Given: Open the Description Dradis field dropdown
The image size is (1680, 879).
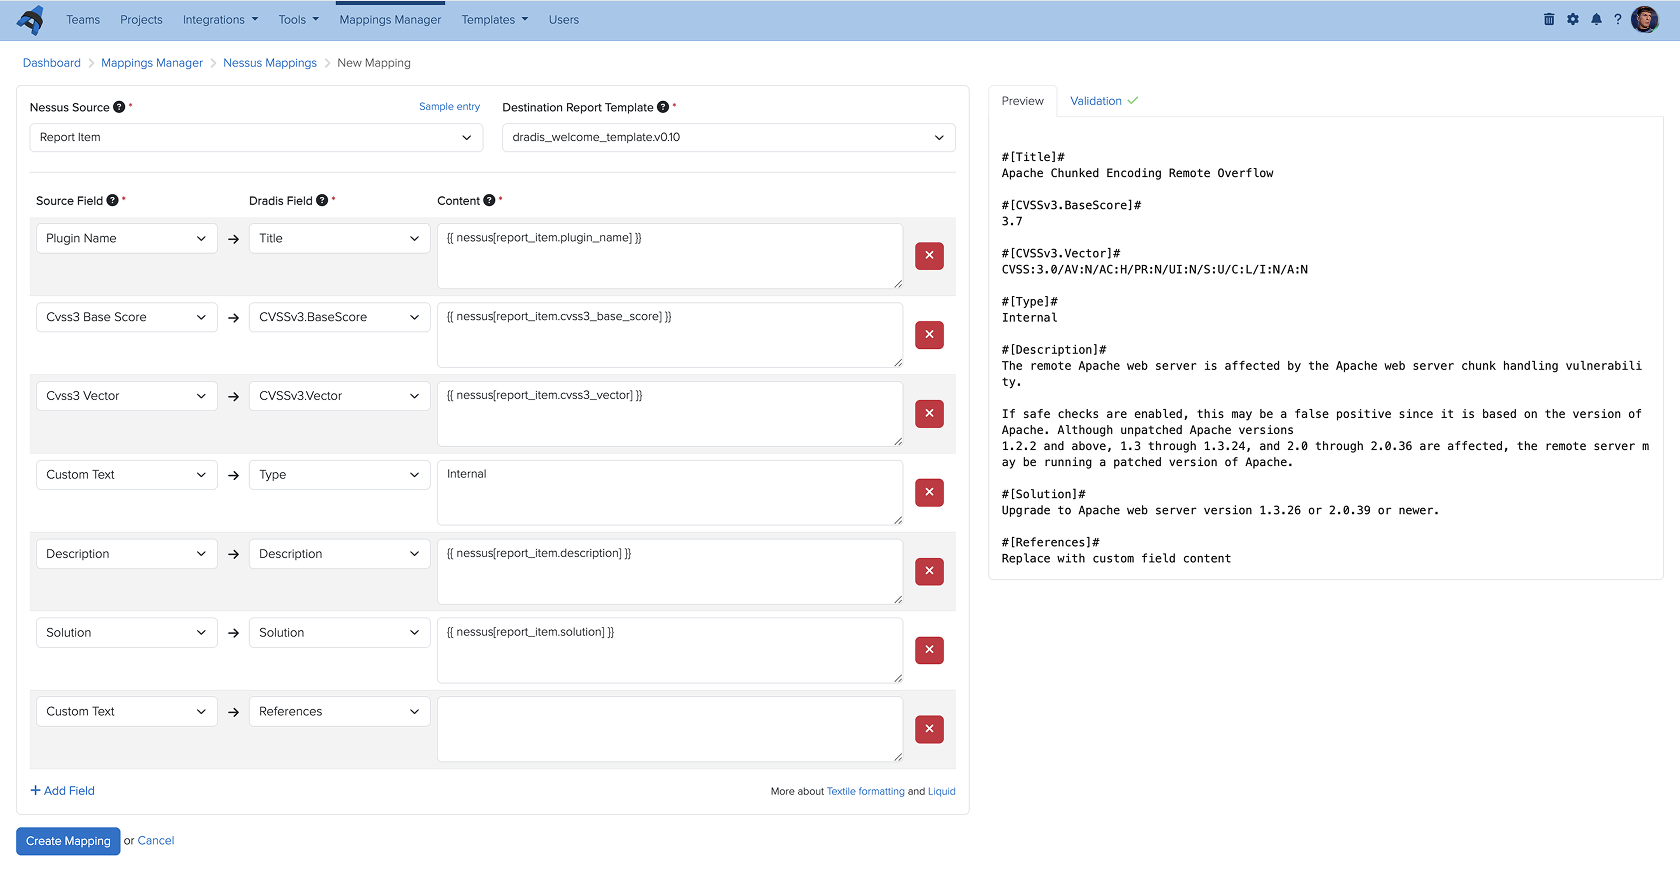Looking at the screenshot, I should pos(339,554).
